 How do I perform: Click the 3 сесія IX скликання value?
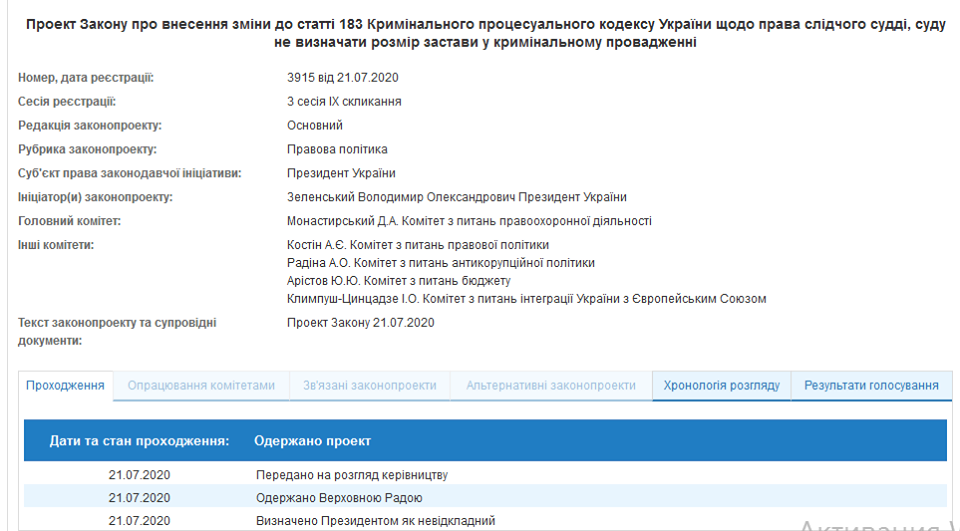tap(344, 102)
